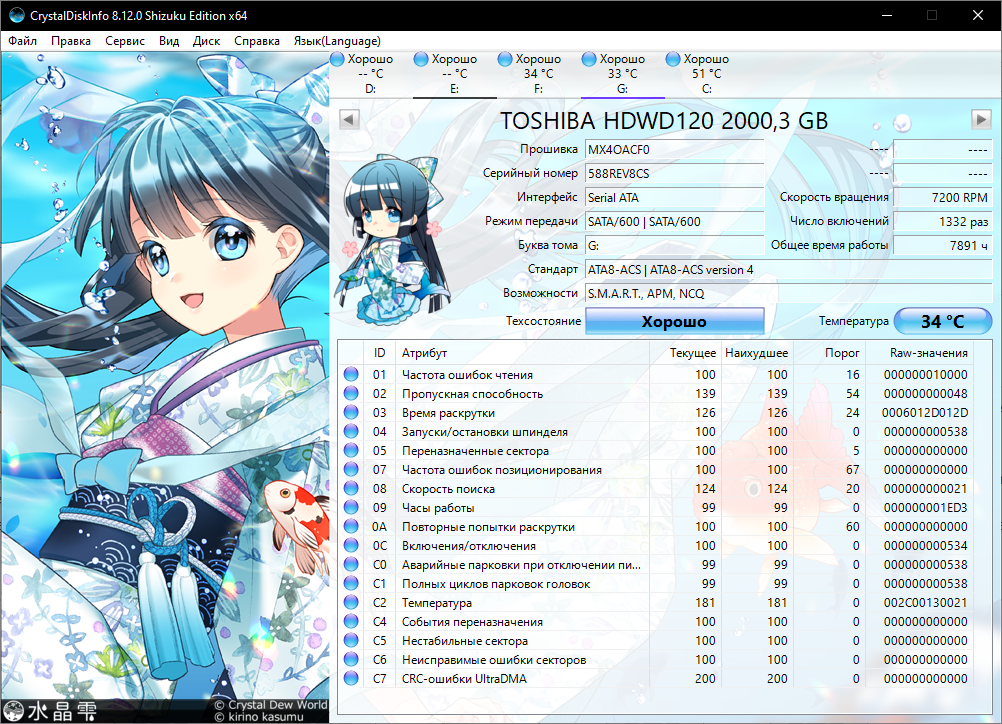The height and width of the screenshot is (724, 1002).
Task: Click status orb of attribute 05 row
Action: click(351, 451)
